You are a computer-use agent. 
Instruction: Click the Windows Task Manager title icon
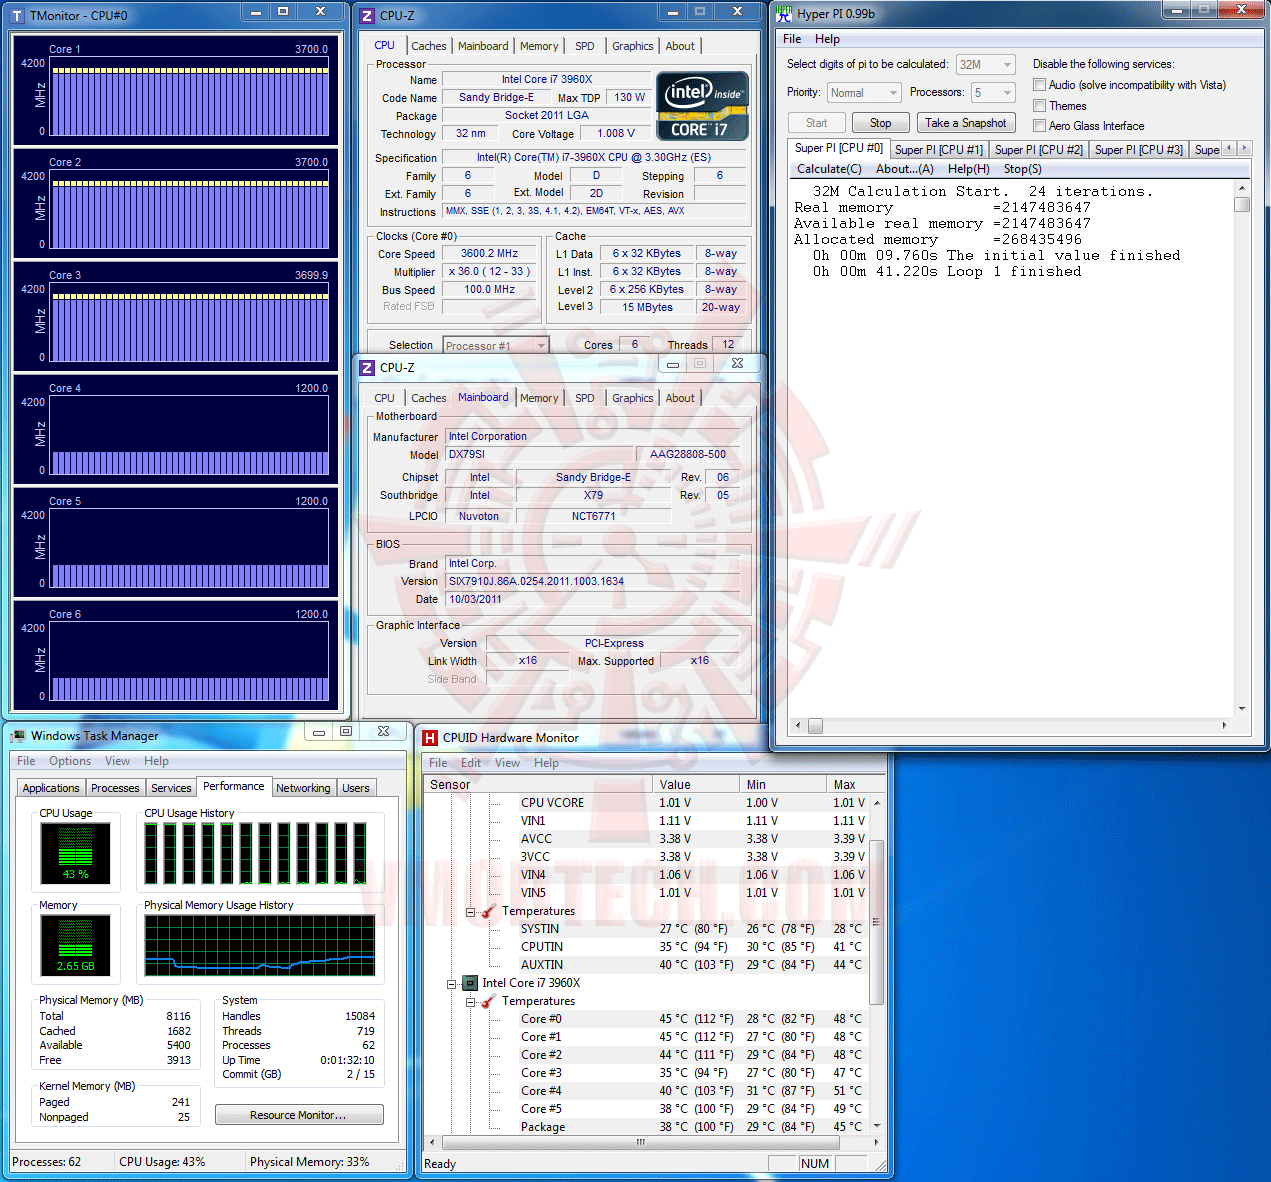click(x=18, y=736)
